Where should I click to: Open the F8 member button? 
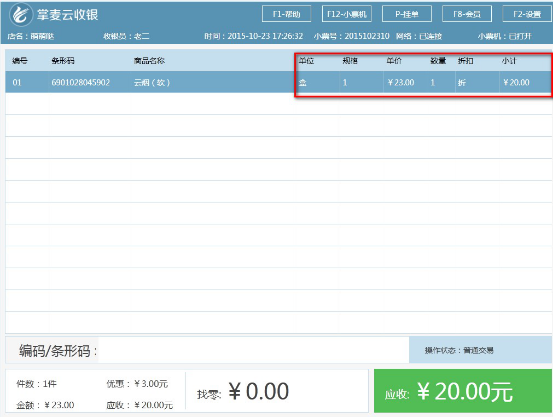click(x=467, y=14)
